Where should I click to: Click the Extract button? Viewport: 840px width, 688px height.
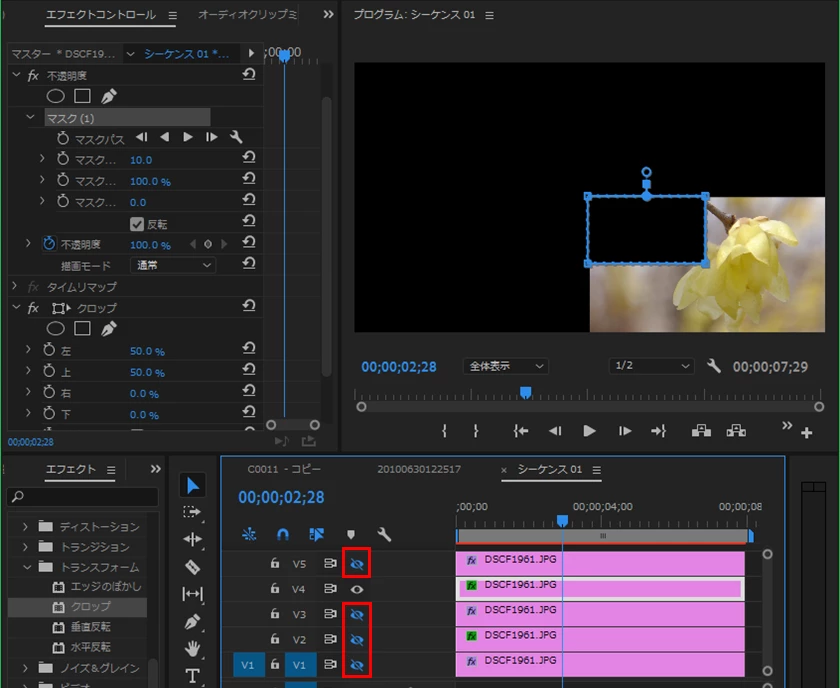click(x=736, y=431)
